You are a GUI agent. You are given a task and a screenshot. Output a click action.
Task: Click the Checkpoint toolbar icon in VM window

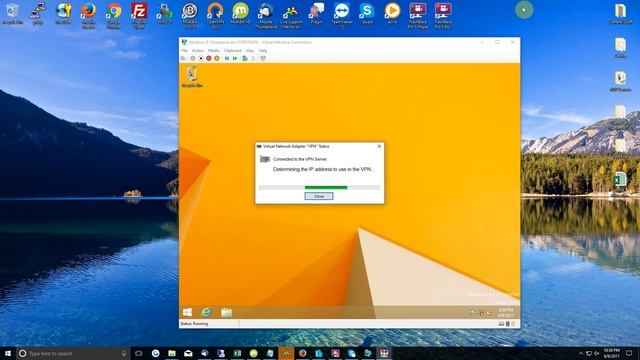pos(244,58)
